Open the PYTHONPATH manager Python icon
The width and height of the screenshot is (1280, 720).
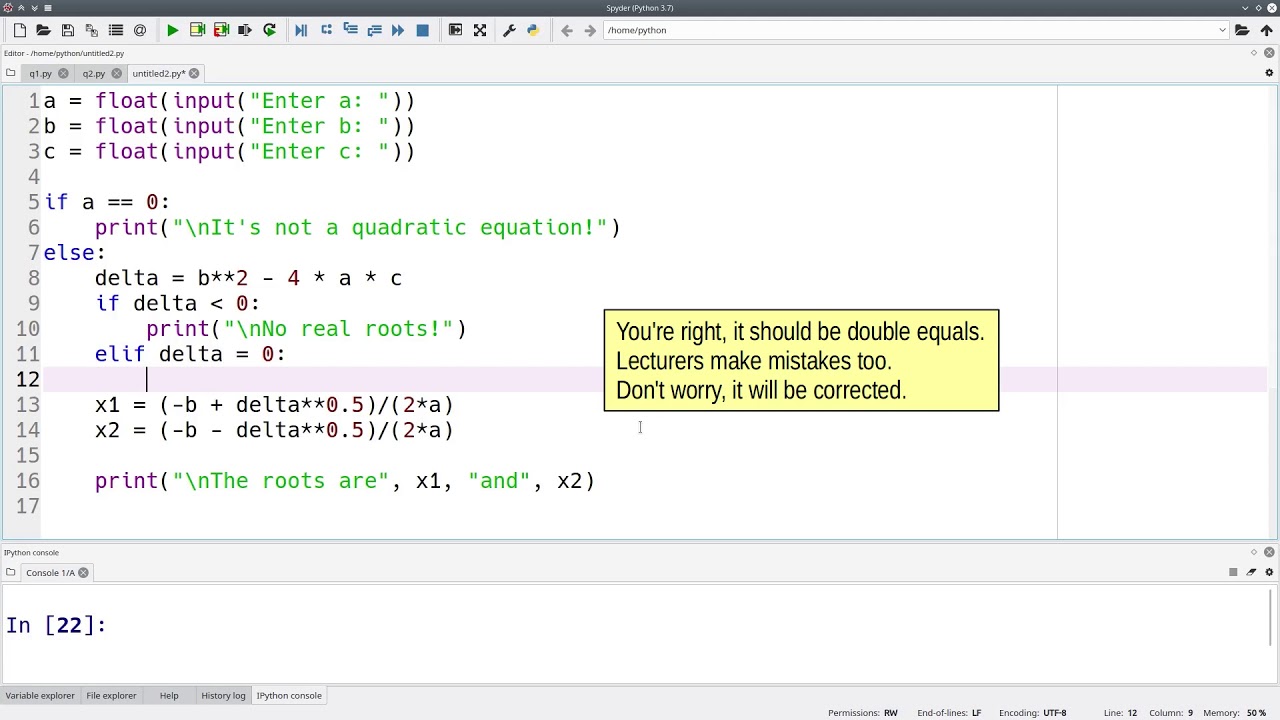[533, 30]
